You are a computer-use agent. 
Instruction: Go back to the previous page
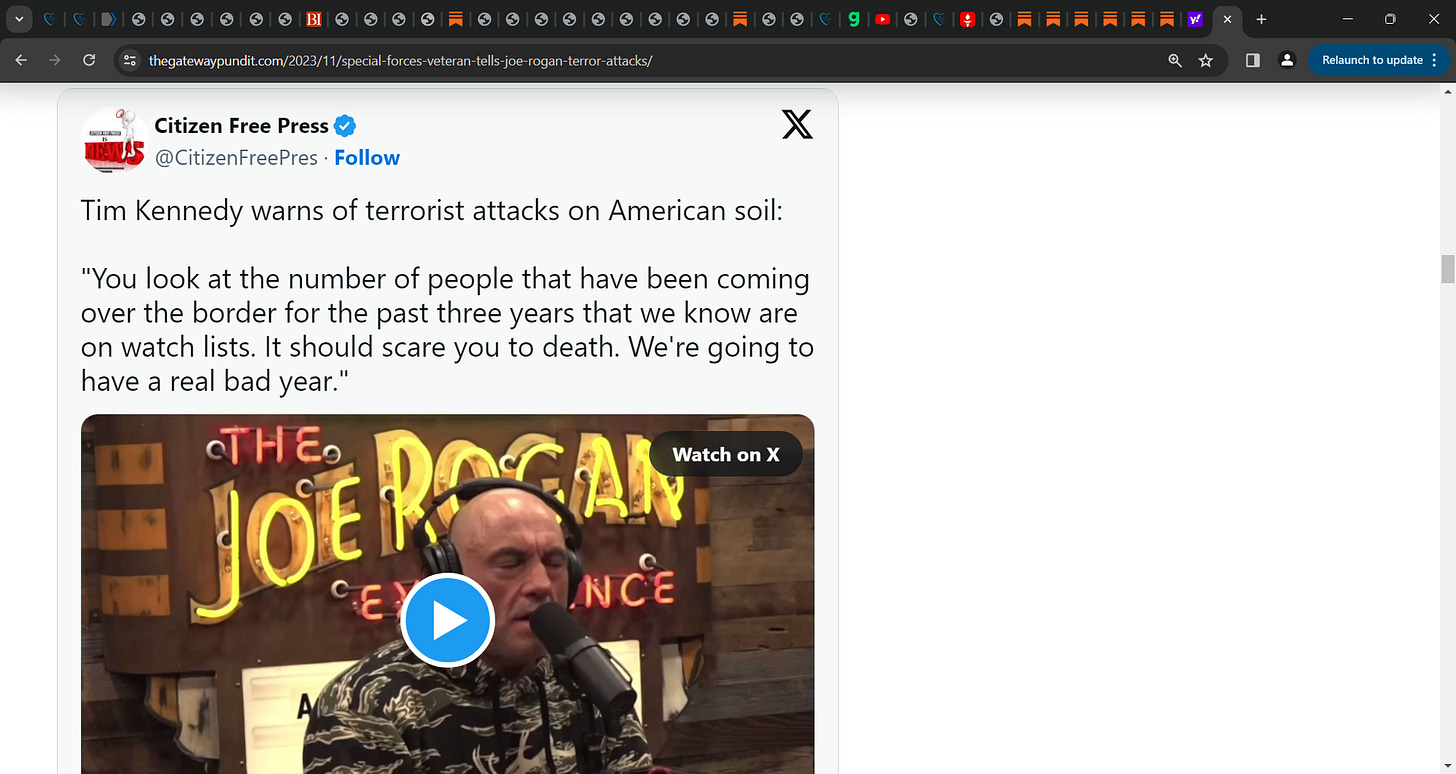pos(22,60)
